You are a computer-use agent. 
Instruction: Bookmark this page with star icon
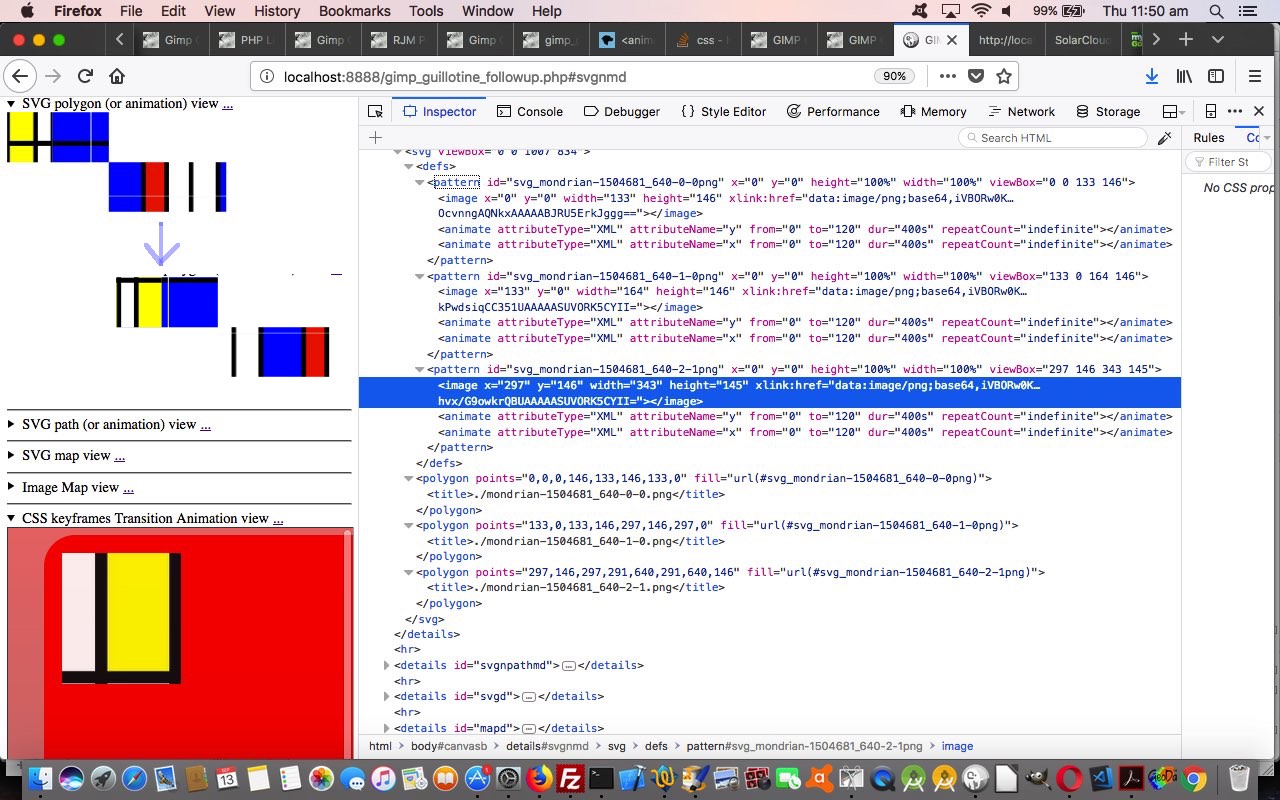(1004, 76)
